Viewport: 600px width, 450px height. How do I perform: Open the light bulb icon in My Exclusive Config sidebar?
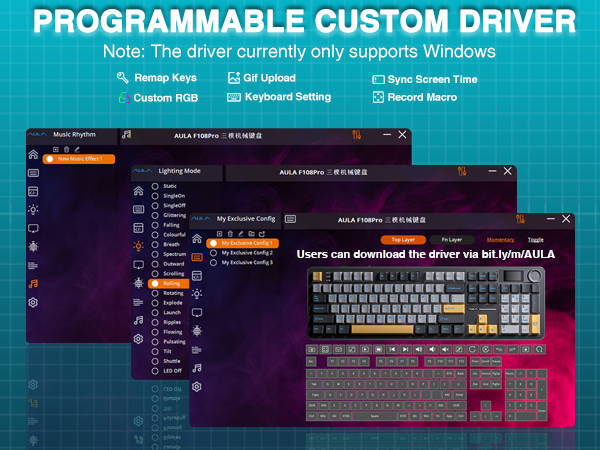pos(197,294)
